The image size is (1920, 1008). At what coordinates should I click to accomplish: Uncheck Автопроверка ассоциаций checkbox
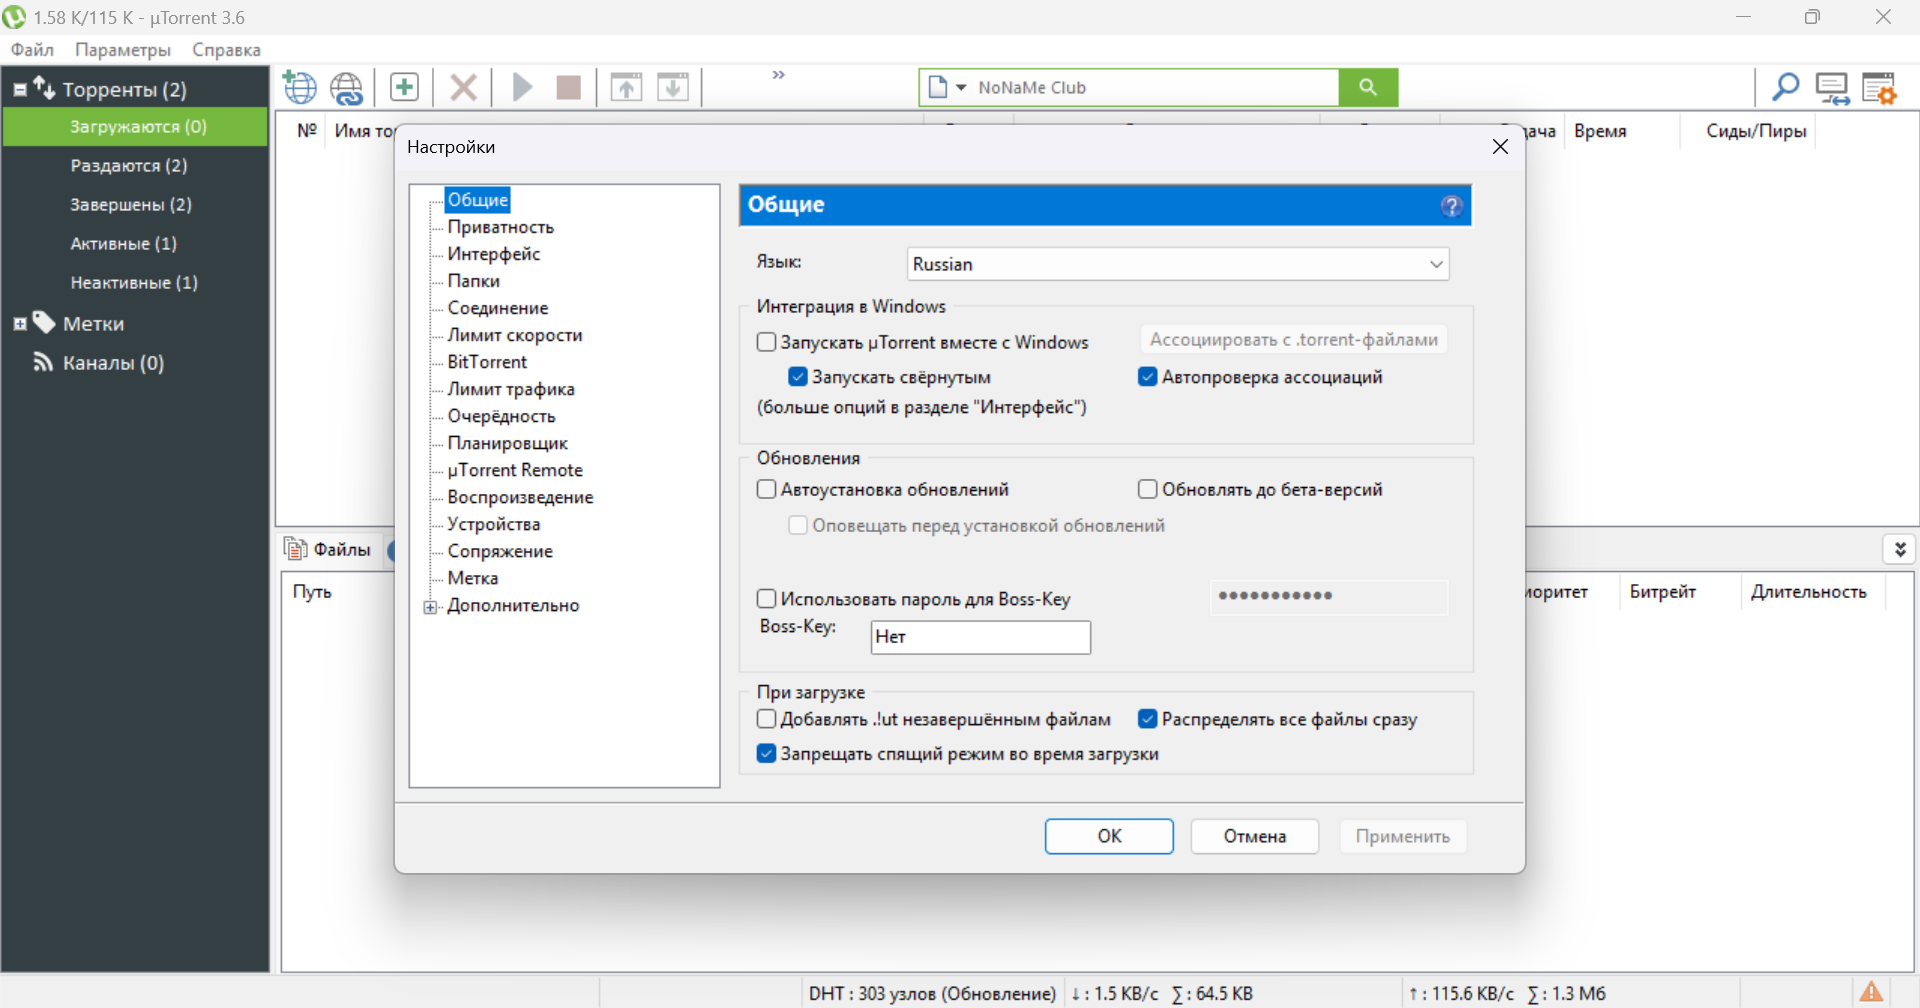1148,377
